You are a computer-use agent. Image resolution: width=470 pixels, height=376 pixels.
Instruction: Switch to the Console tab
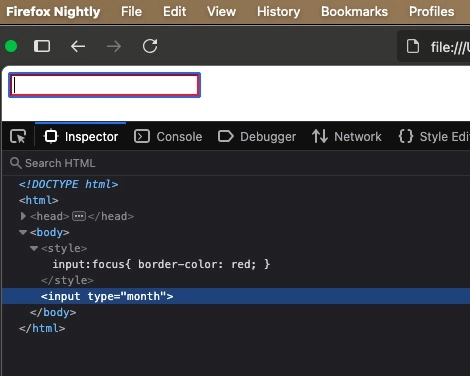tap(168, 137)
